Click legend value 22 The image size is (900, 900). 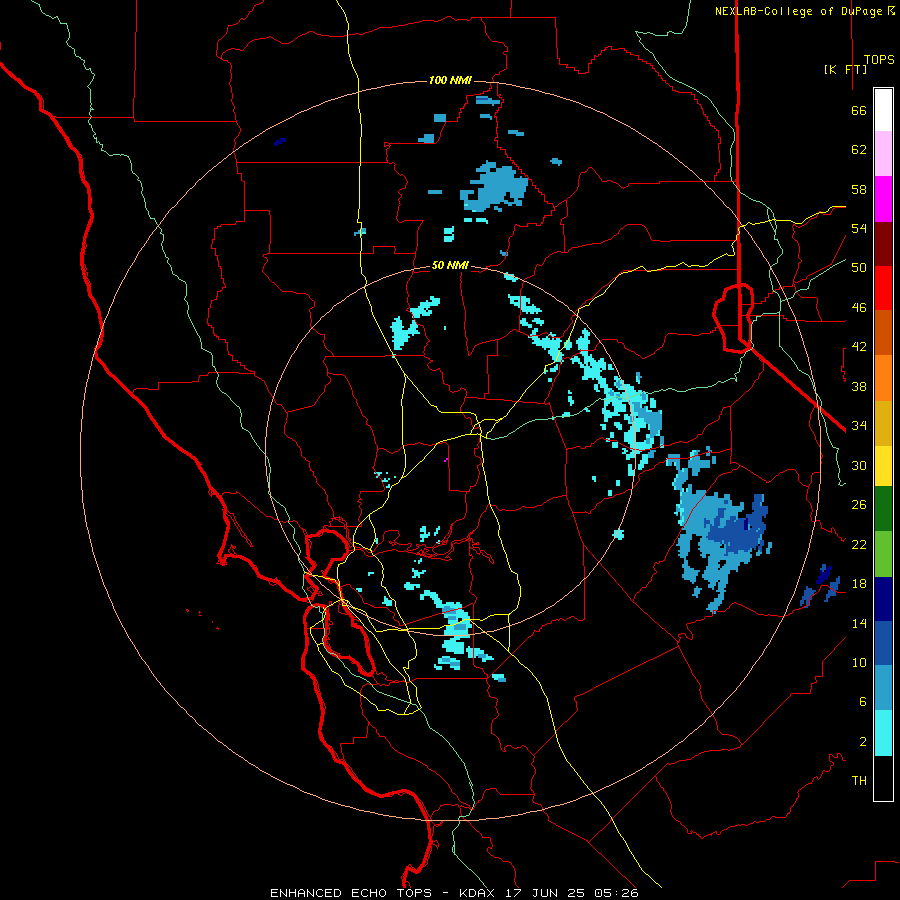tap(859, 544)
